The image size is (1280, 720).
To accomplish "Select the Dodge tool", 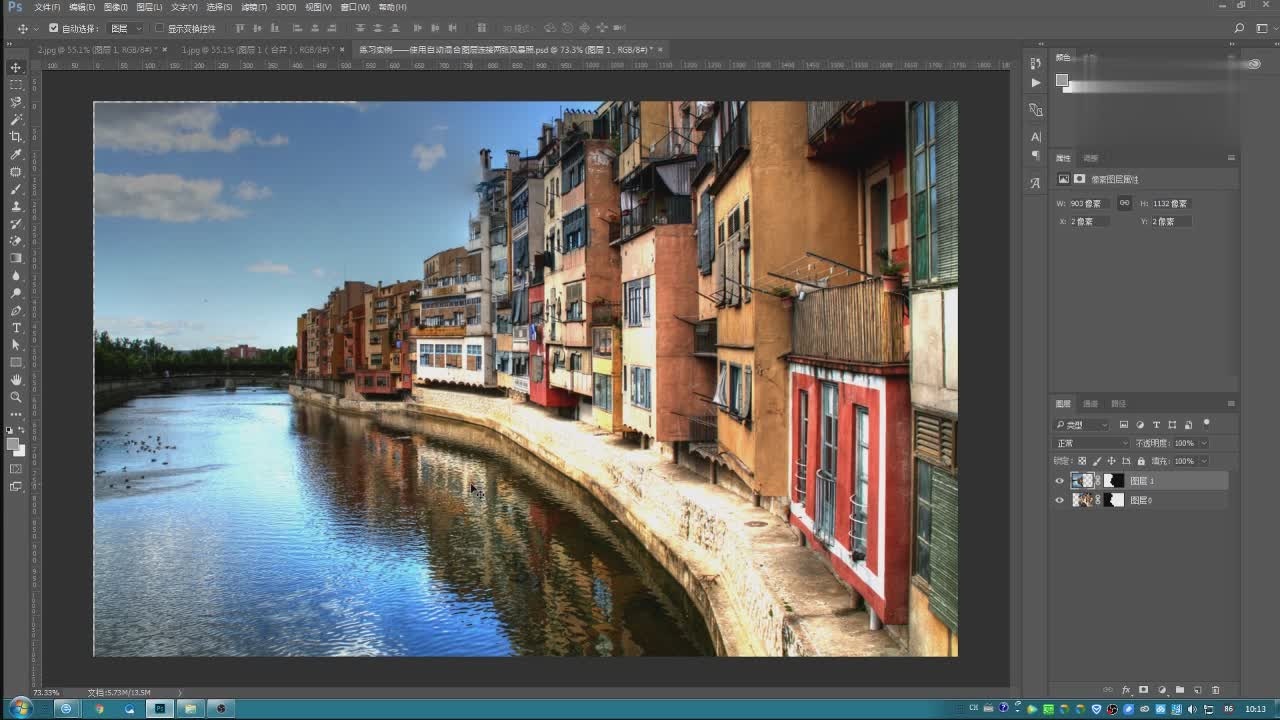I will coord(16,293).
